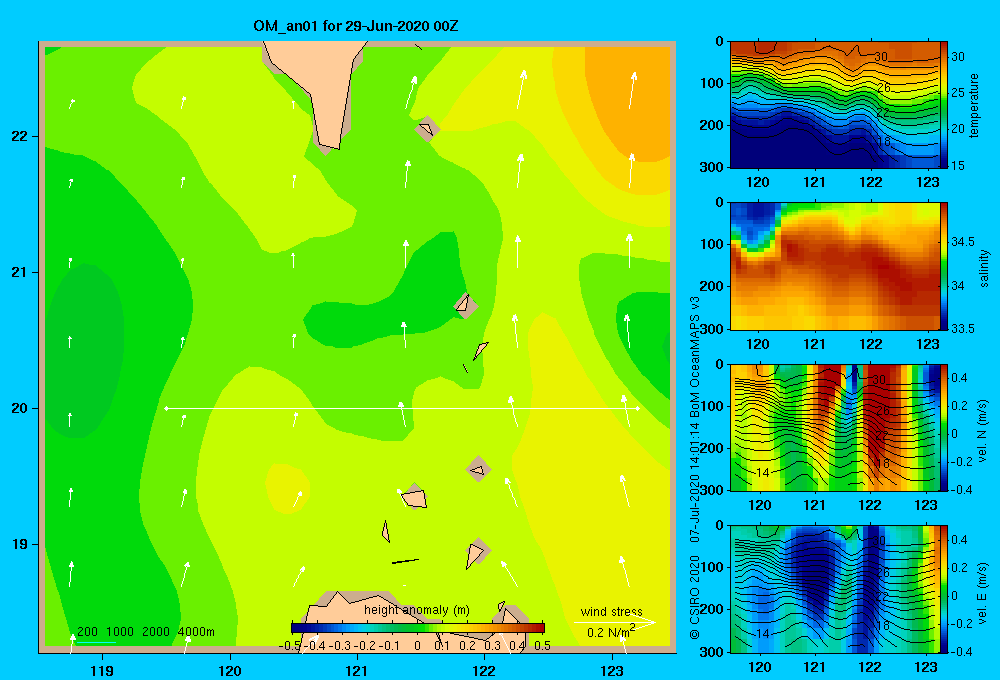The image size is (1000, 680).
Task: Click the bathymetry legend '200 1000 2000 4000m'
Action: point(145,632)
